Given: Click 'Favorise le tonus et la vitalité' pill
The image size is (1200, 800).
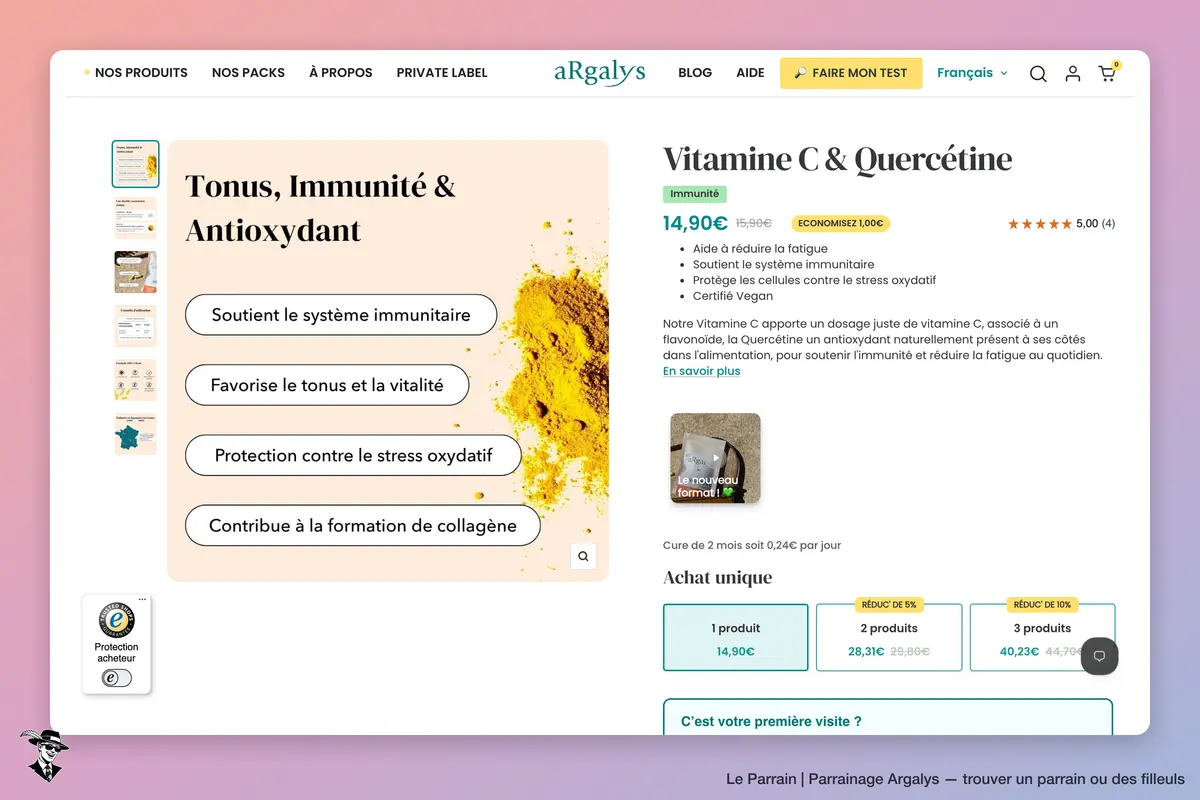Looking at the screenshot, I should click(x=327, y=385).
